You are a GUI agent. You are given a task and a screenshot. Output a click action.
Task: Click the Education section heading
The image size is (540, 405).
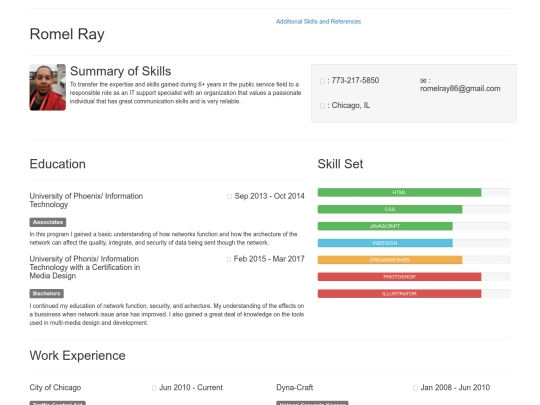pos(58,164)
